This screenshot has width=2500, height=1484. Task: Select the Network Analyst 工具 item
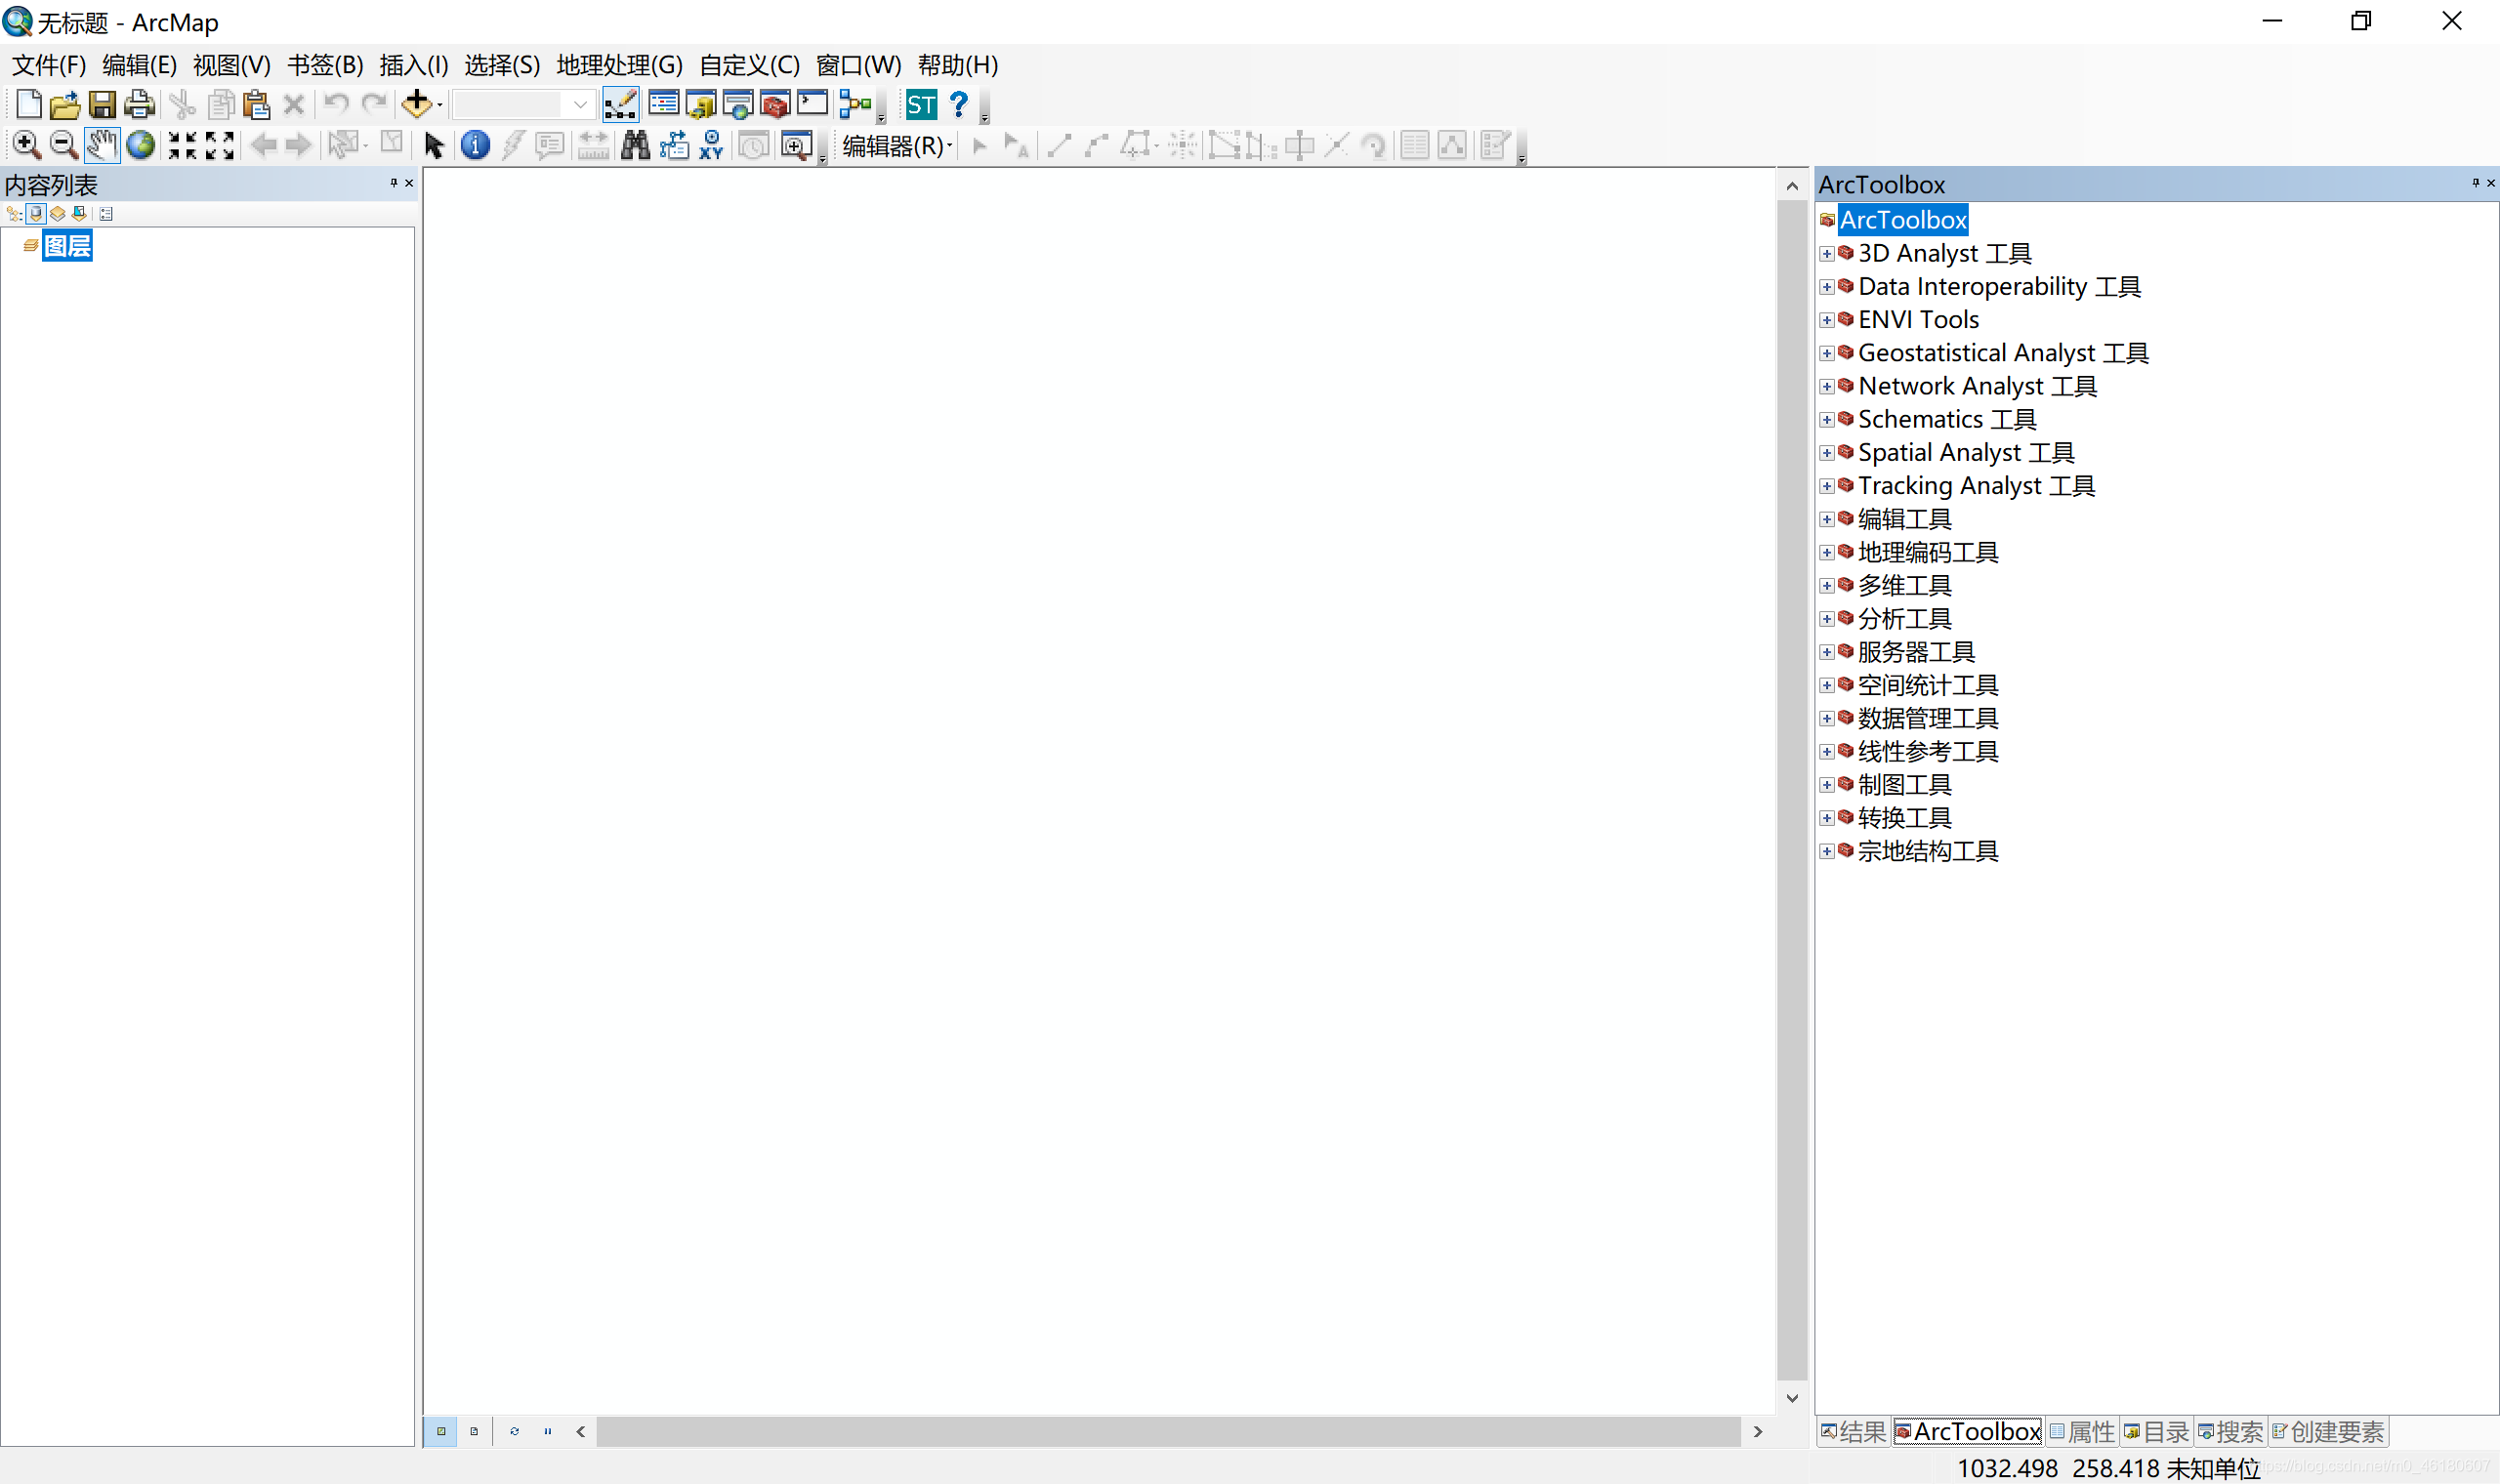pyautogui.click(x=1977, y=386)
